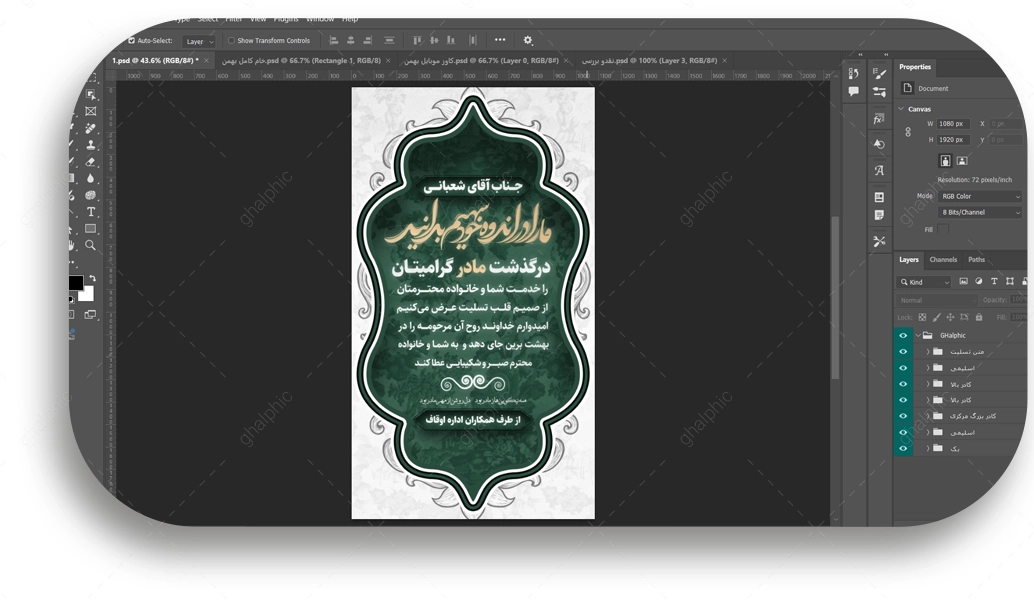Select the Type tool in the toolbar
The height and width of the screenshot is (602, 1034).
(x=91, y=212)
